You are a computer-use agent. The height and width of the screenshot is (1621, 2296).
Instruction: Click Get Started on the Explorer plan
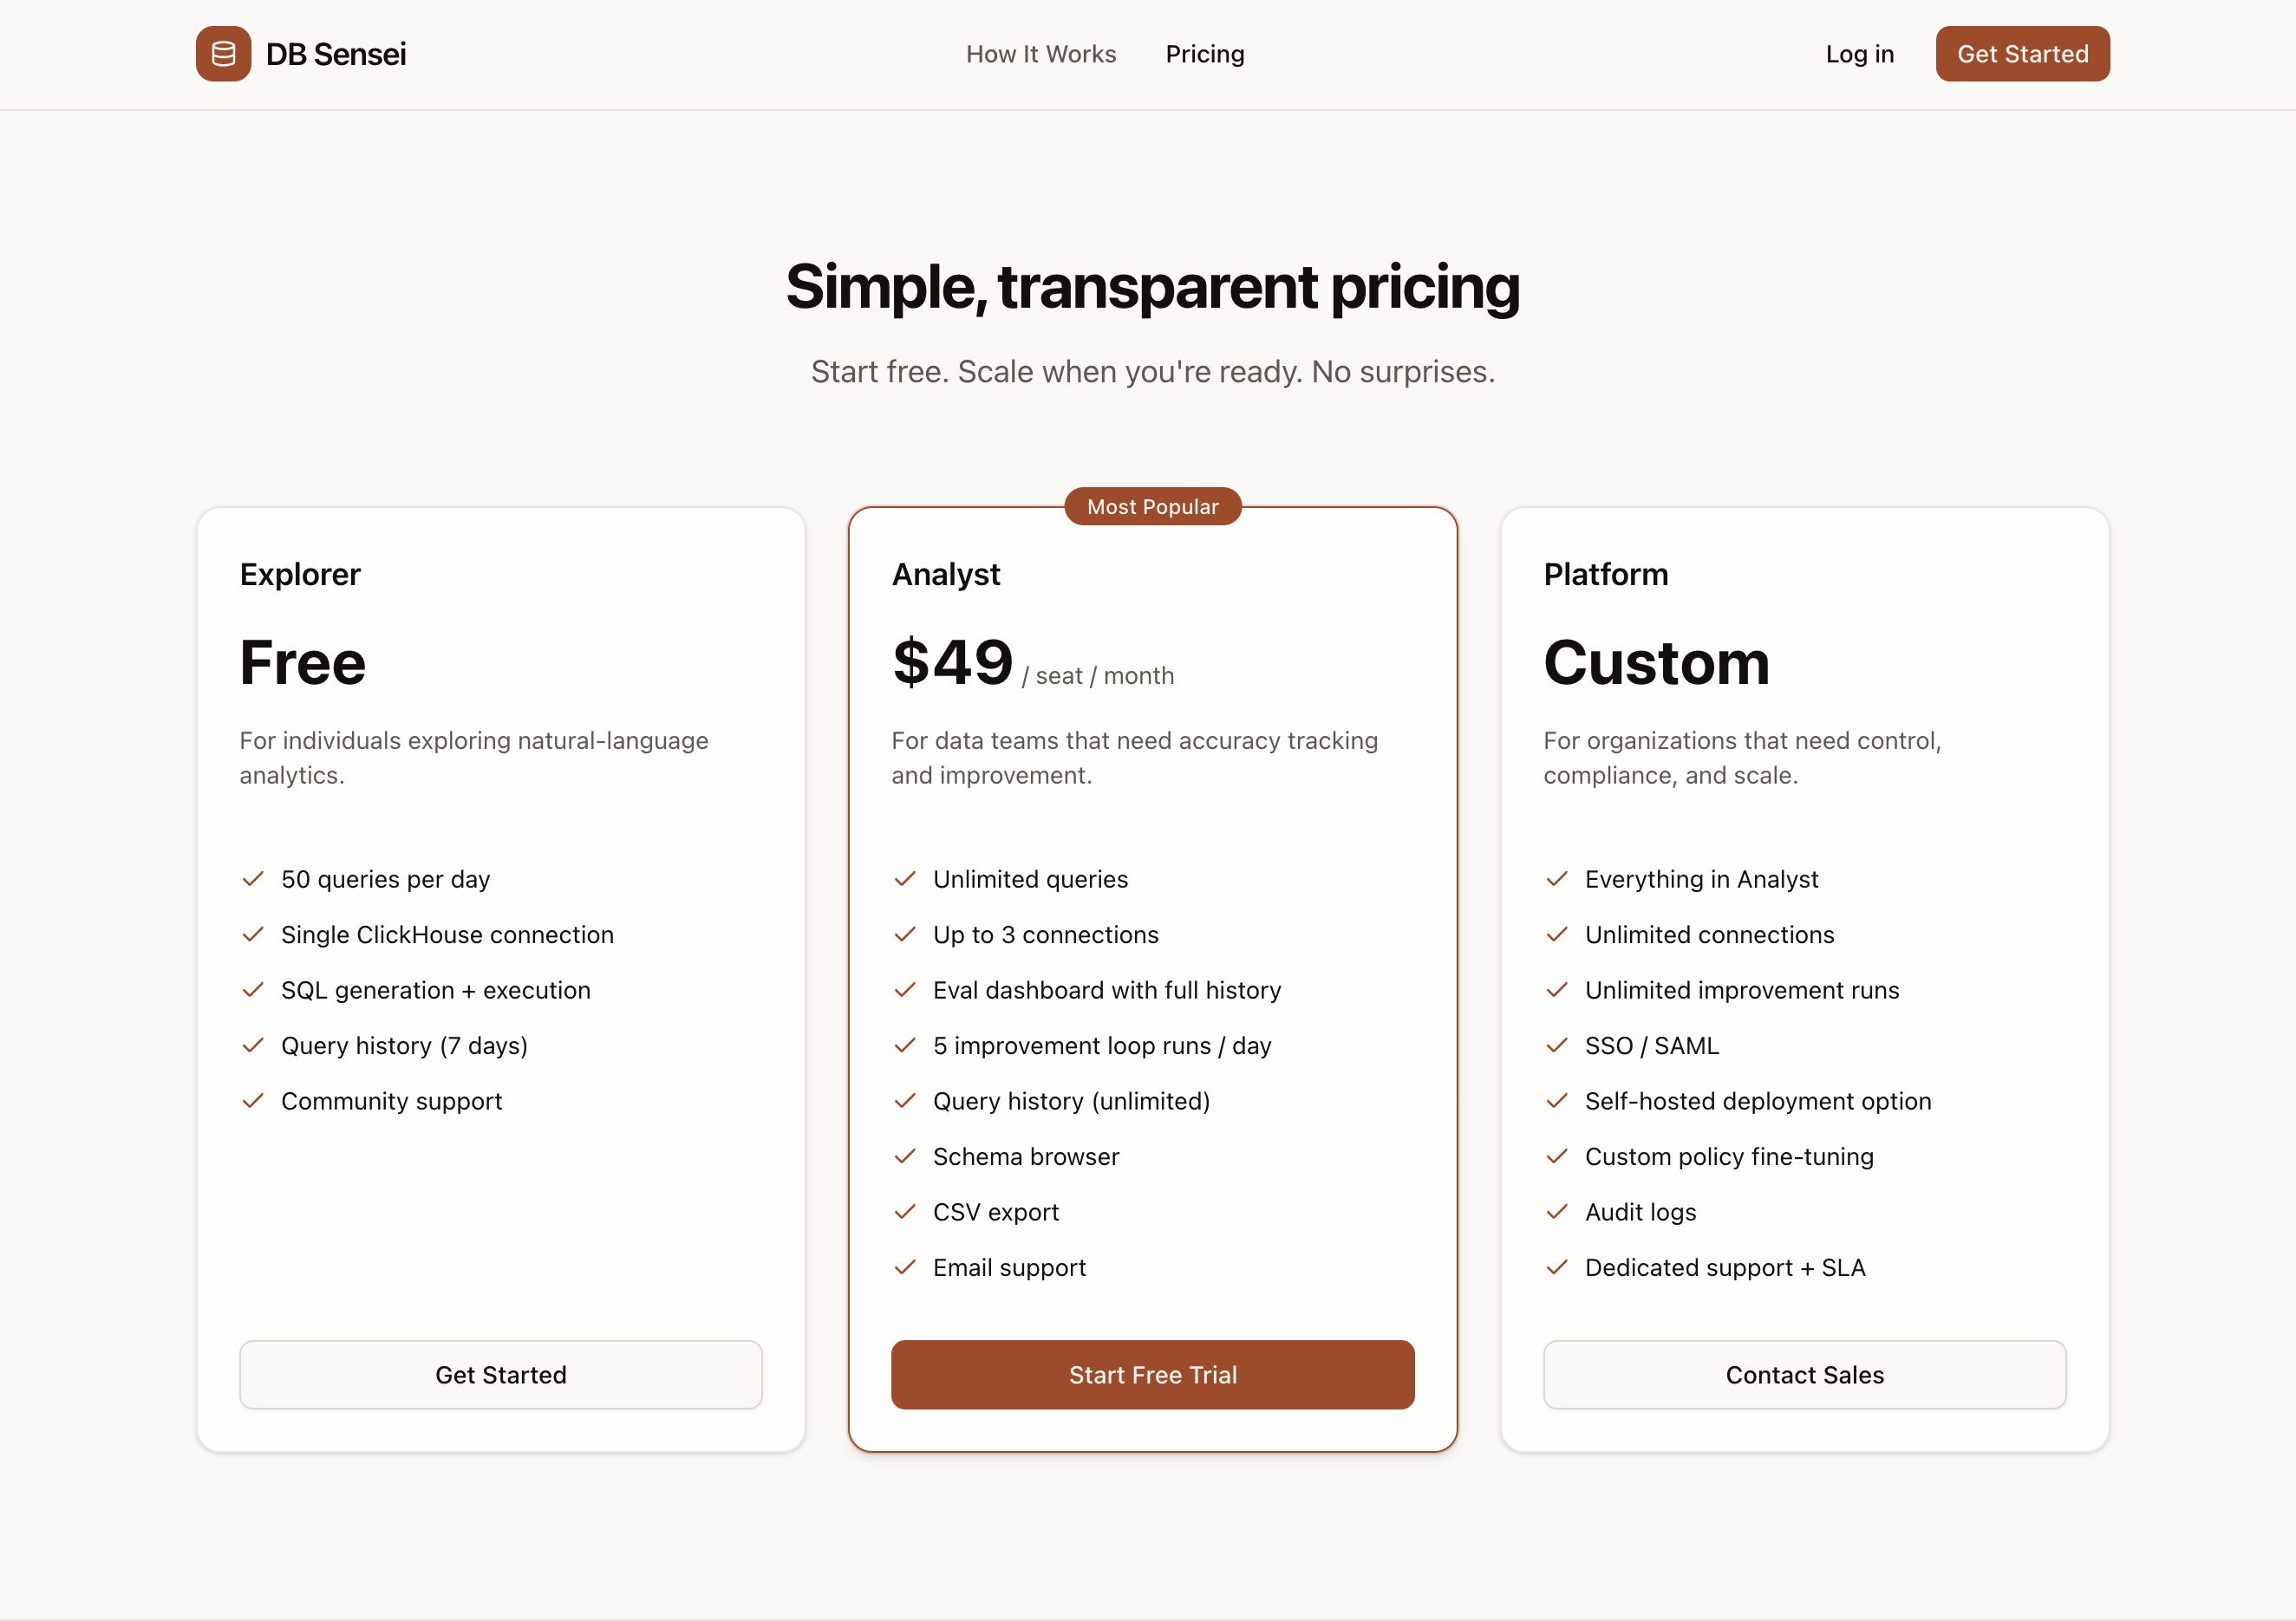501,1374
